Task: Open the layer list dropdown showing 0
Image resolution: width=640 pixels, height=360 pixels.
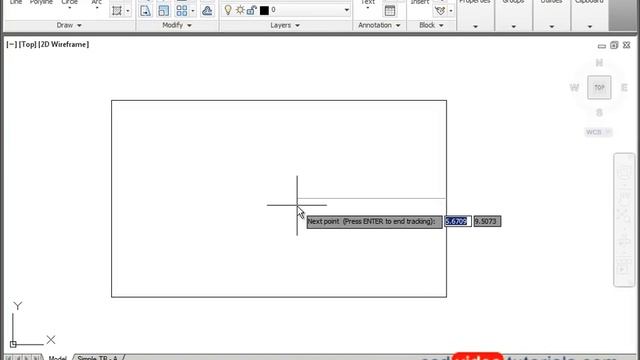Action: (347, 10)
